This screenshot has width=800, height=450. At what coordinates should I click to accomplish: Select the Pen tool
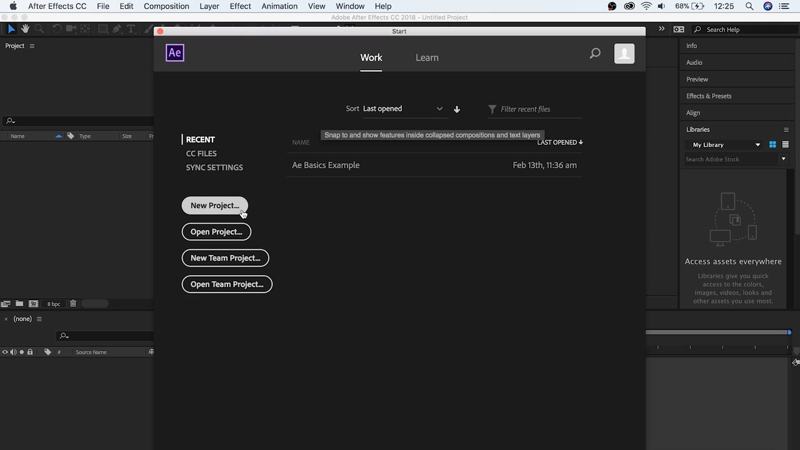coord(117,29)
